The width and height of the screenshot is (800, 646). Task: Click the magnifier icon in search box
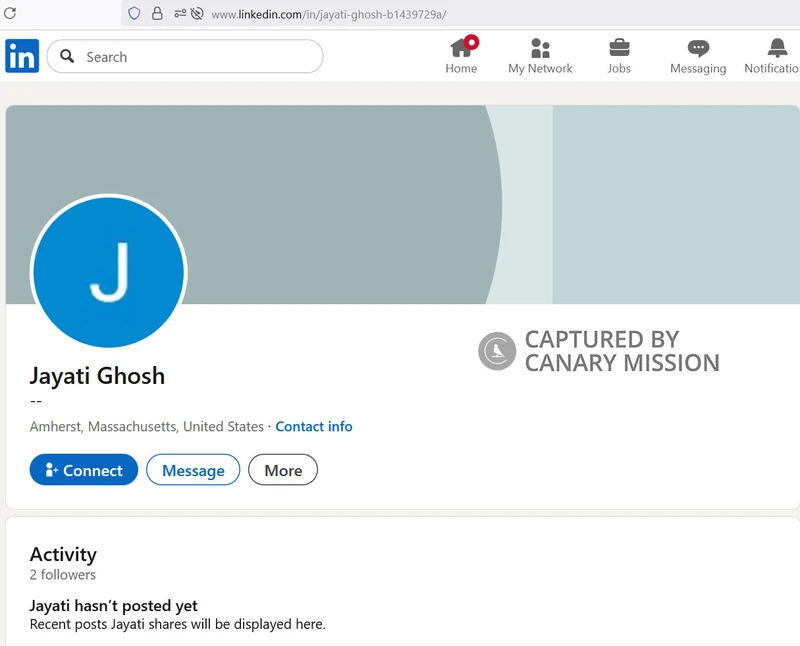click(x=67, y=56)
